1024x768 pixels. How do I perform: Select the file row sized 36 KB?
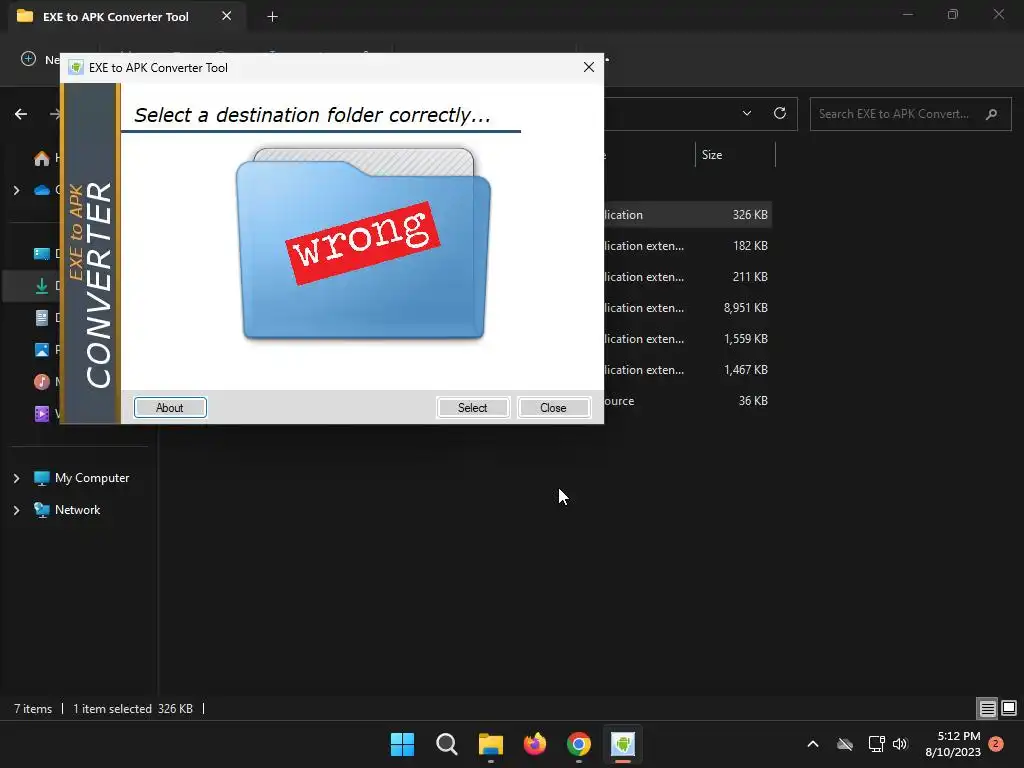click(687, 401)
